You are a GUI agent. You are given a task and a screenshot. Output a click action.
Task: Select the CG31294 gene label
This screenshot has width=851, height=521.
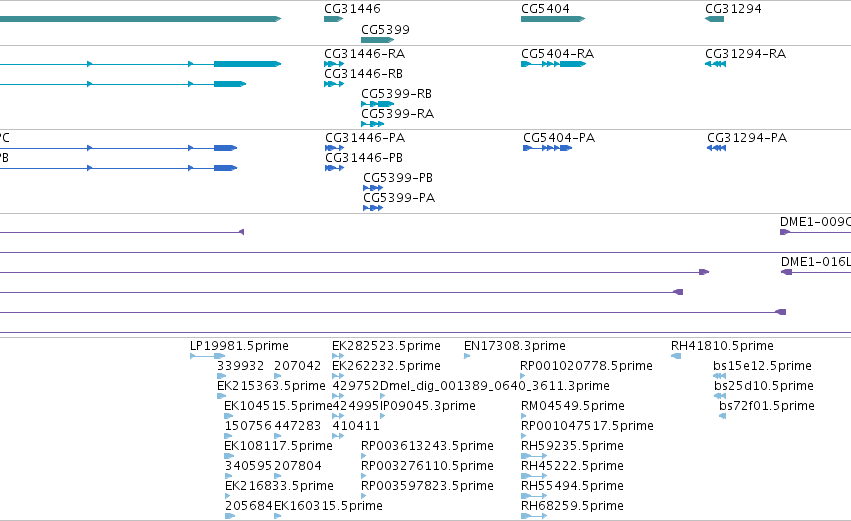[733, 9]
